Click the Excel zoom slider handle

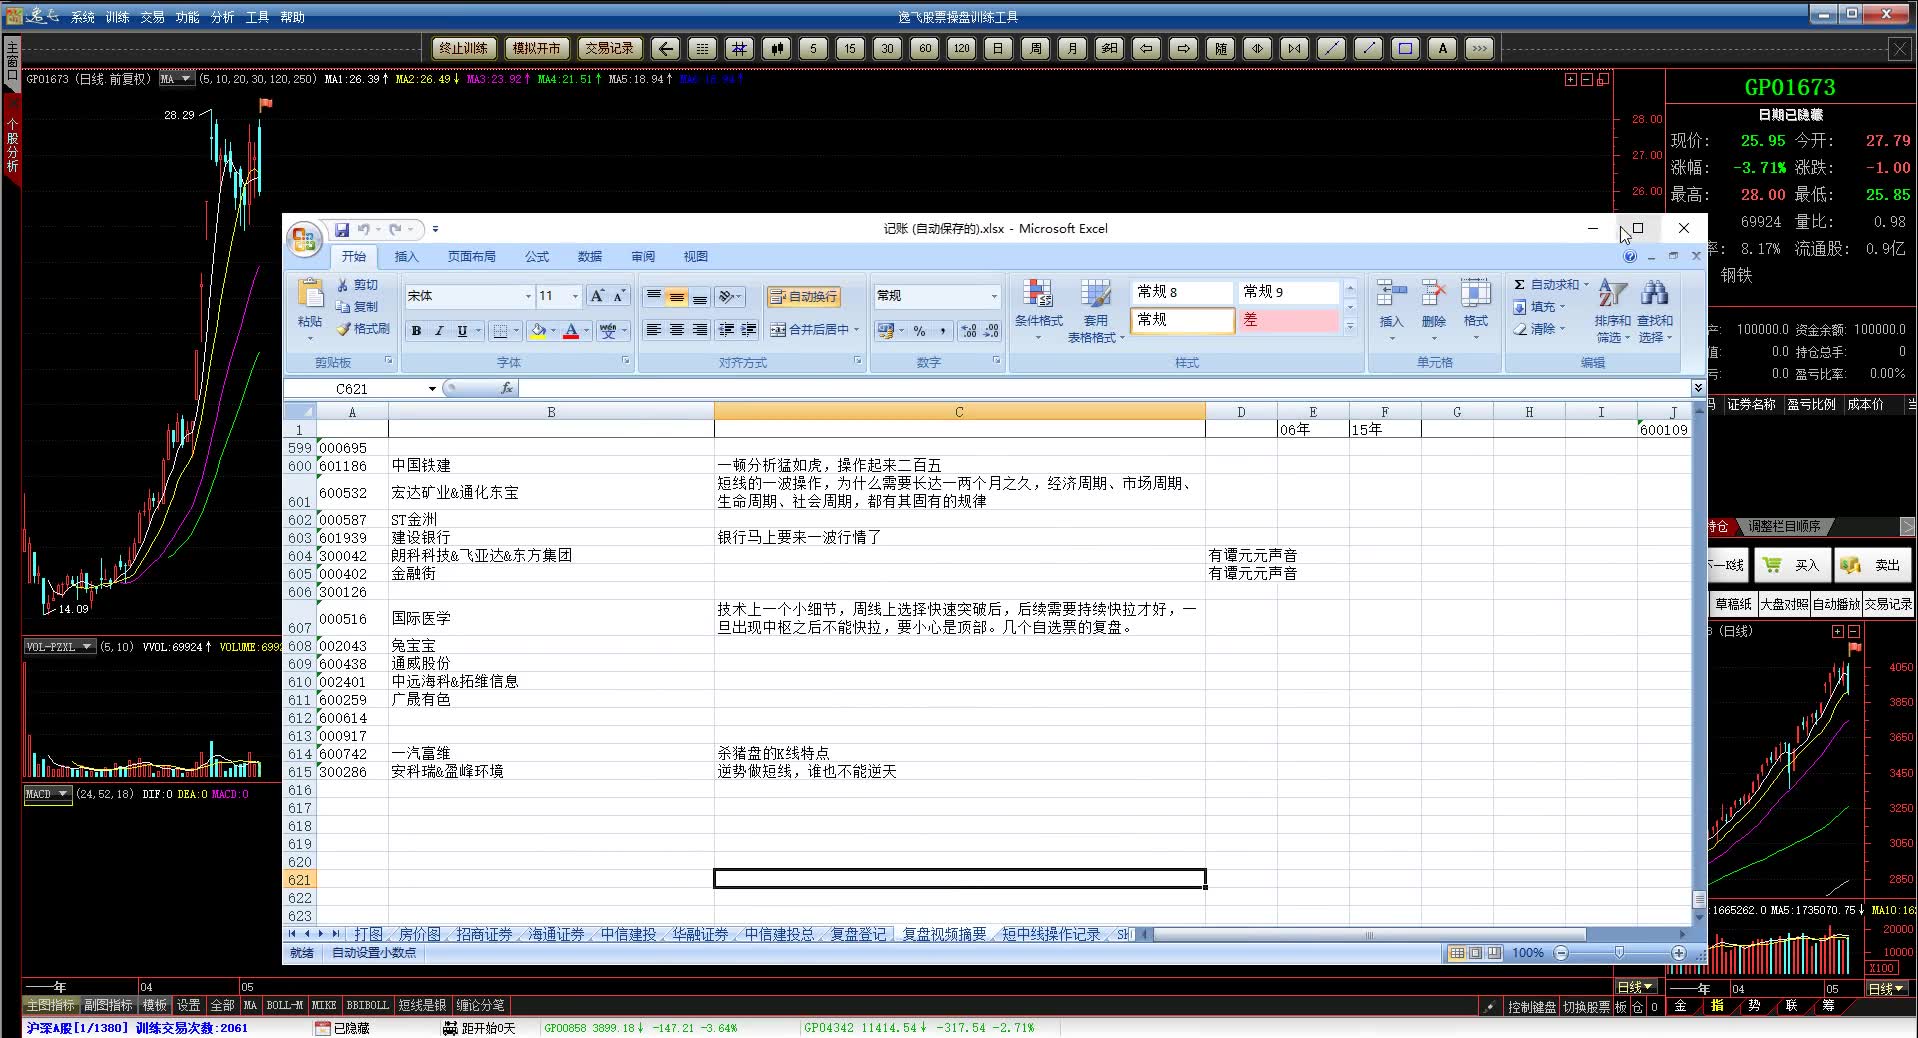point(1619,953)
